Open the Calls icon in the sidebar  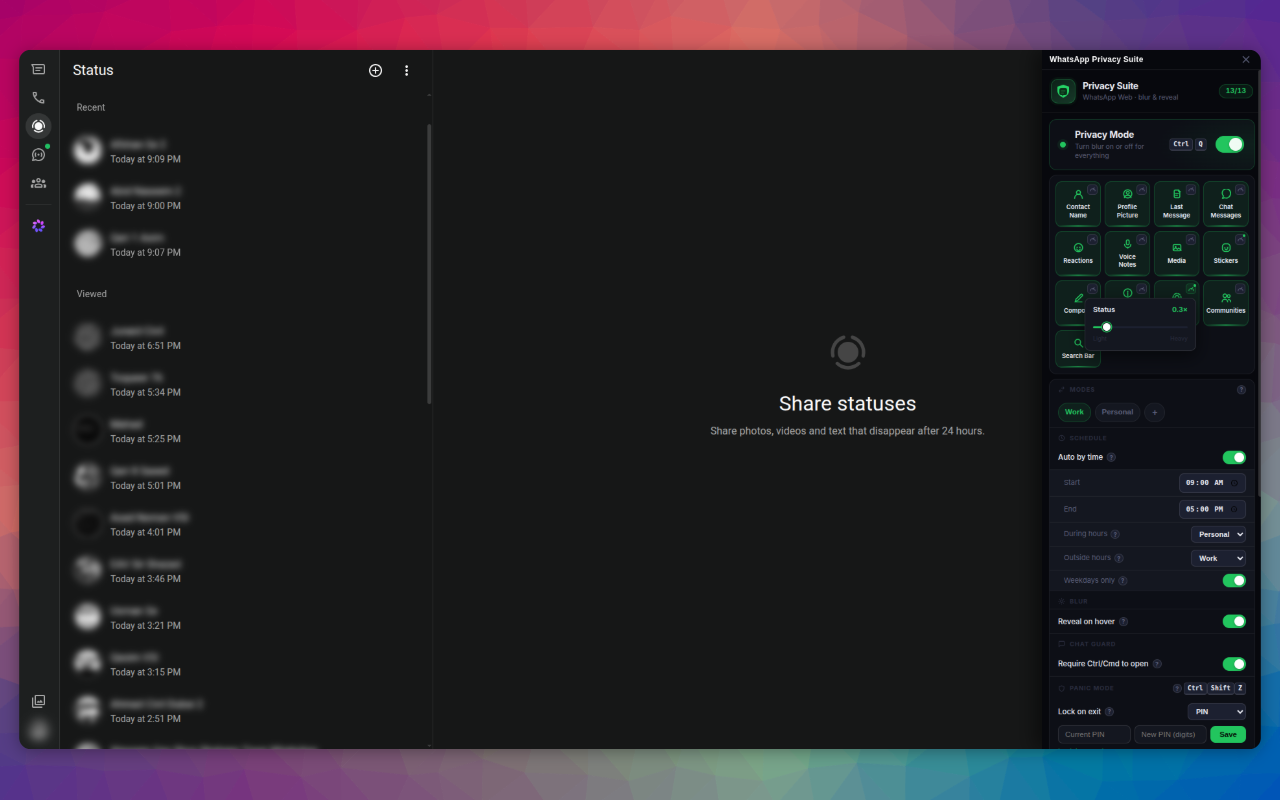coord(38,98)
